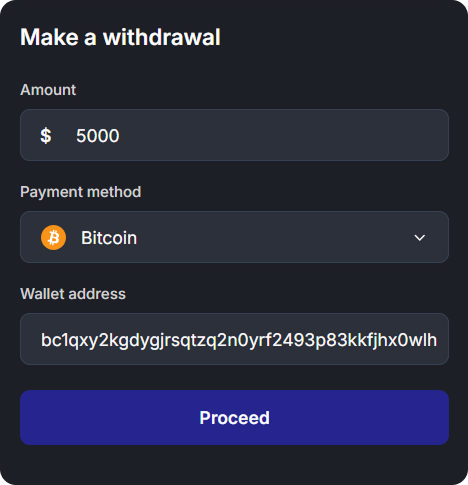Expand the payment method chevron arrow

point(419,238)
